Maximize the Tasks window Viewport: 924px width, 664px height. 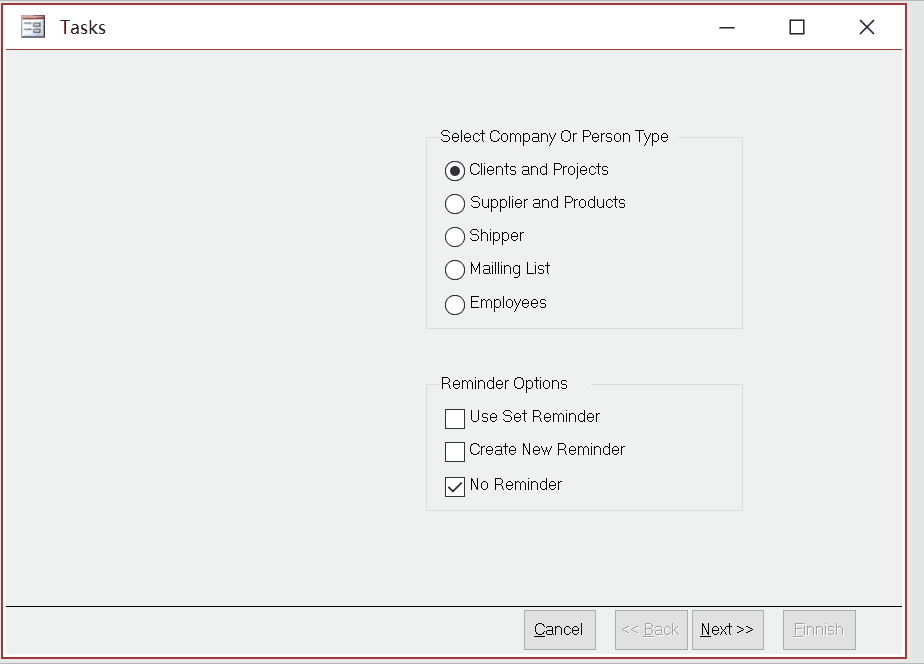[797, 27]
